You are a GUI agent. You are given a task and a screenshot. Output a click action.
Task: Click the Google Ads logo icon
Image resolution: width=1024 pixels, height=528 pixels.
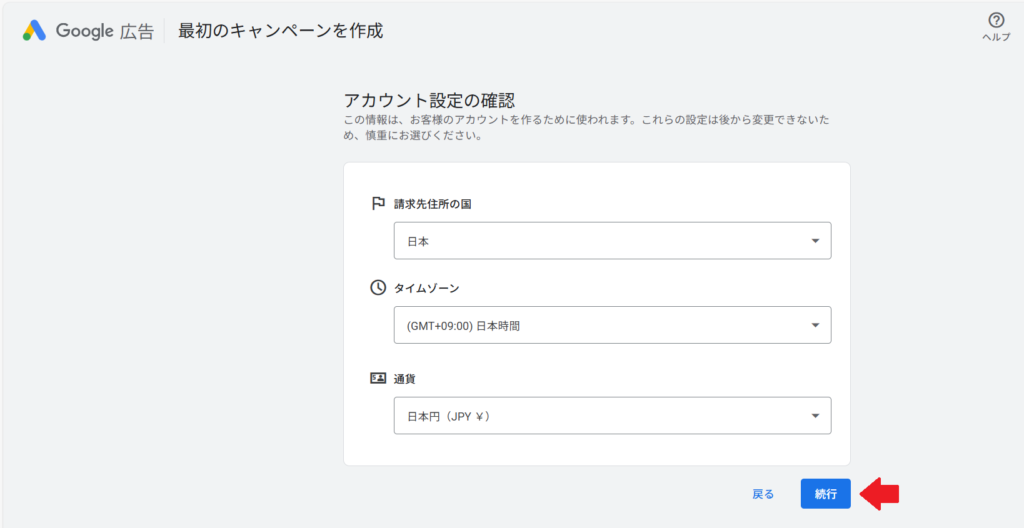pos(35,31)
